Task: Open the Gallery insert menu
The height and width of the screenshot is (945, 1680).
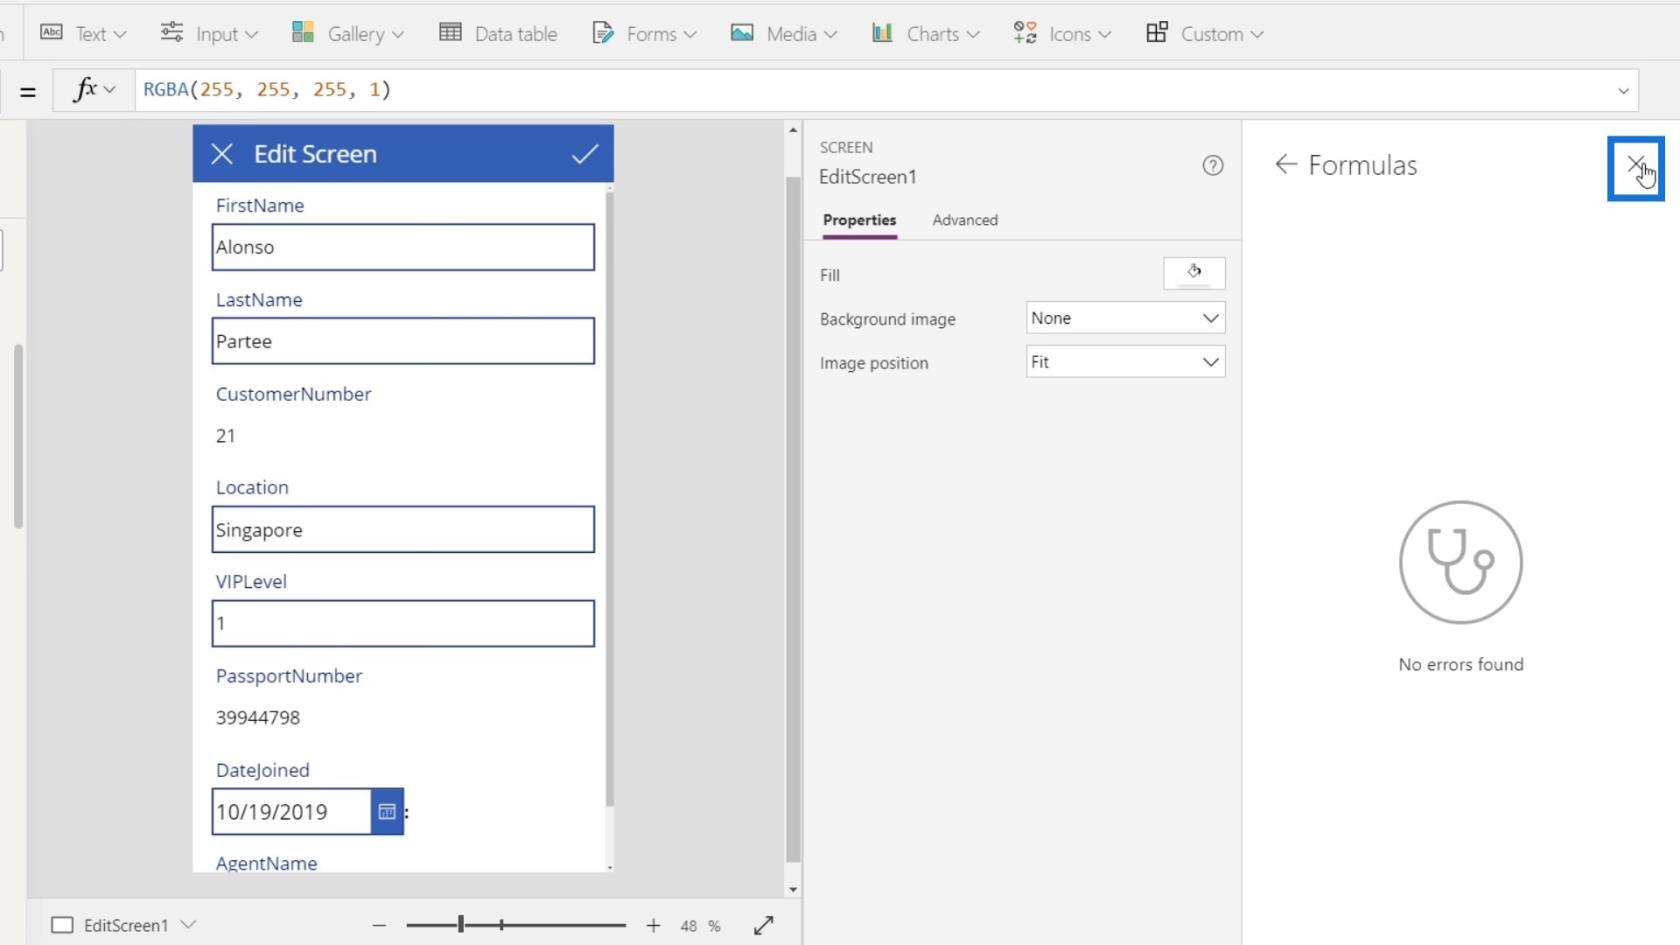Action: pos(347,34)
